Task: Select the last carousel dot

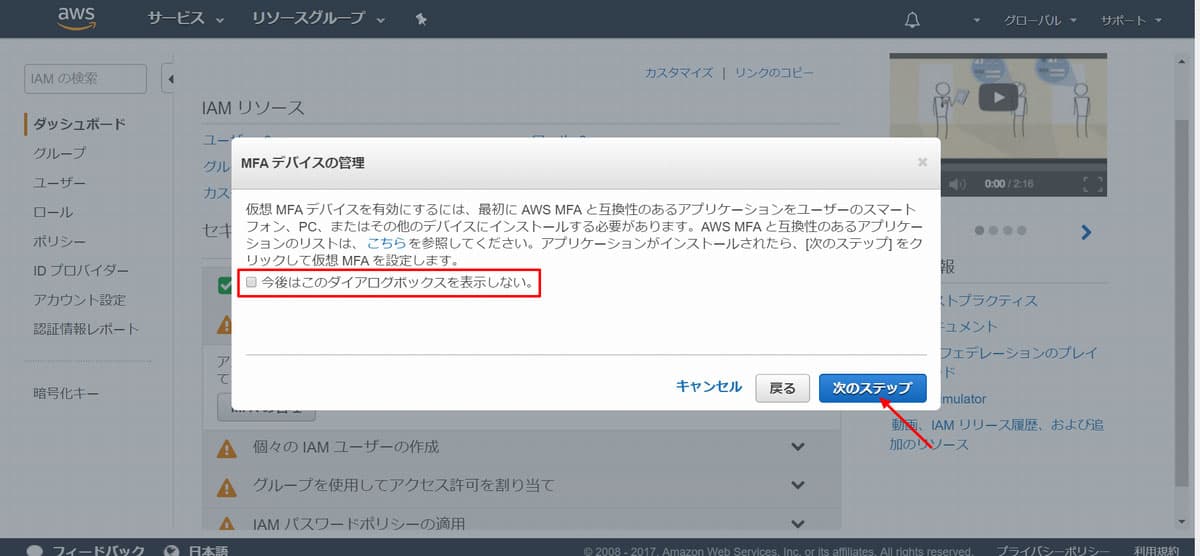Action: [x=1021, y=231]
